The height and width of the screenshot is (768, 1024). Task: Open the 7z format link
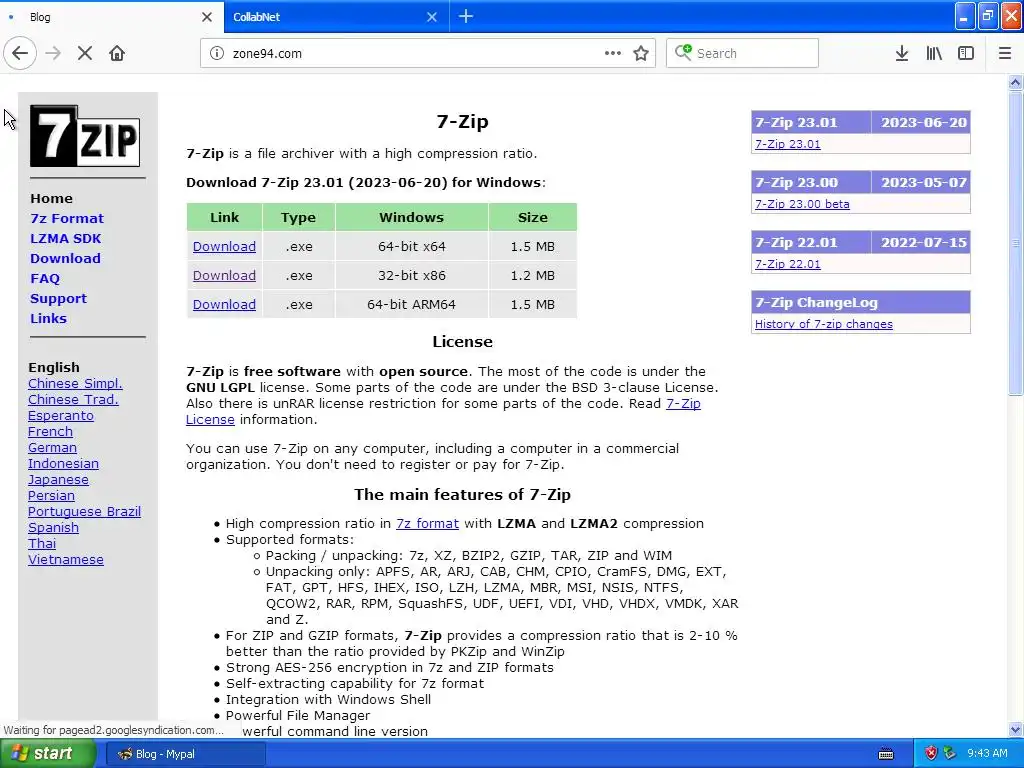(x=427, y=524)
